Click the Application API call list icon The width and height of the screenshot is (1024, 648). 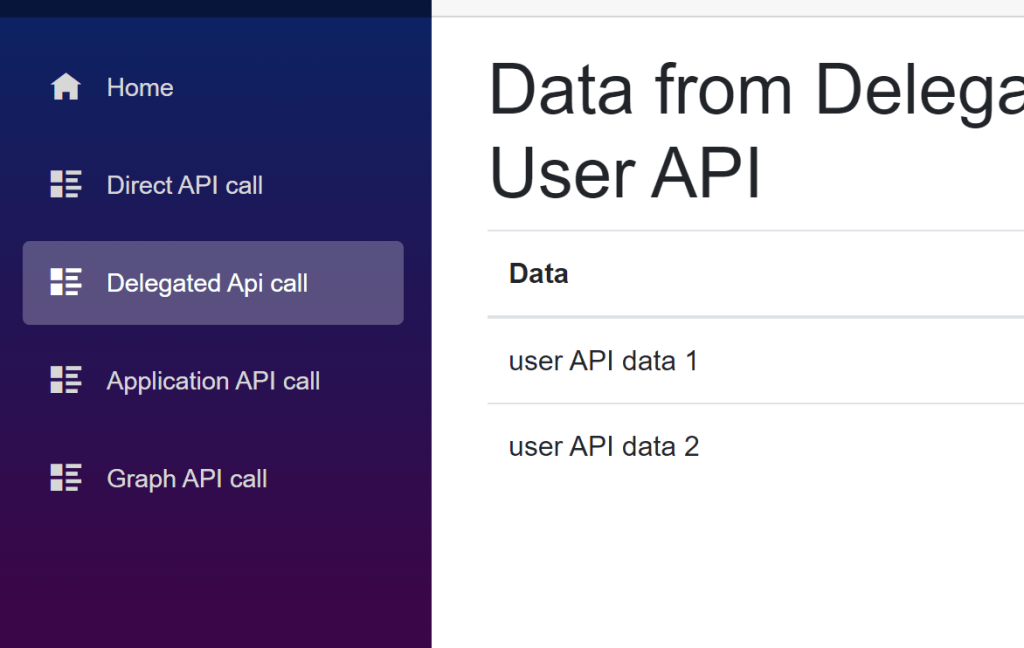pyautogui.click(x=65, y=380)
